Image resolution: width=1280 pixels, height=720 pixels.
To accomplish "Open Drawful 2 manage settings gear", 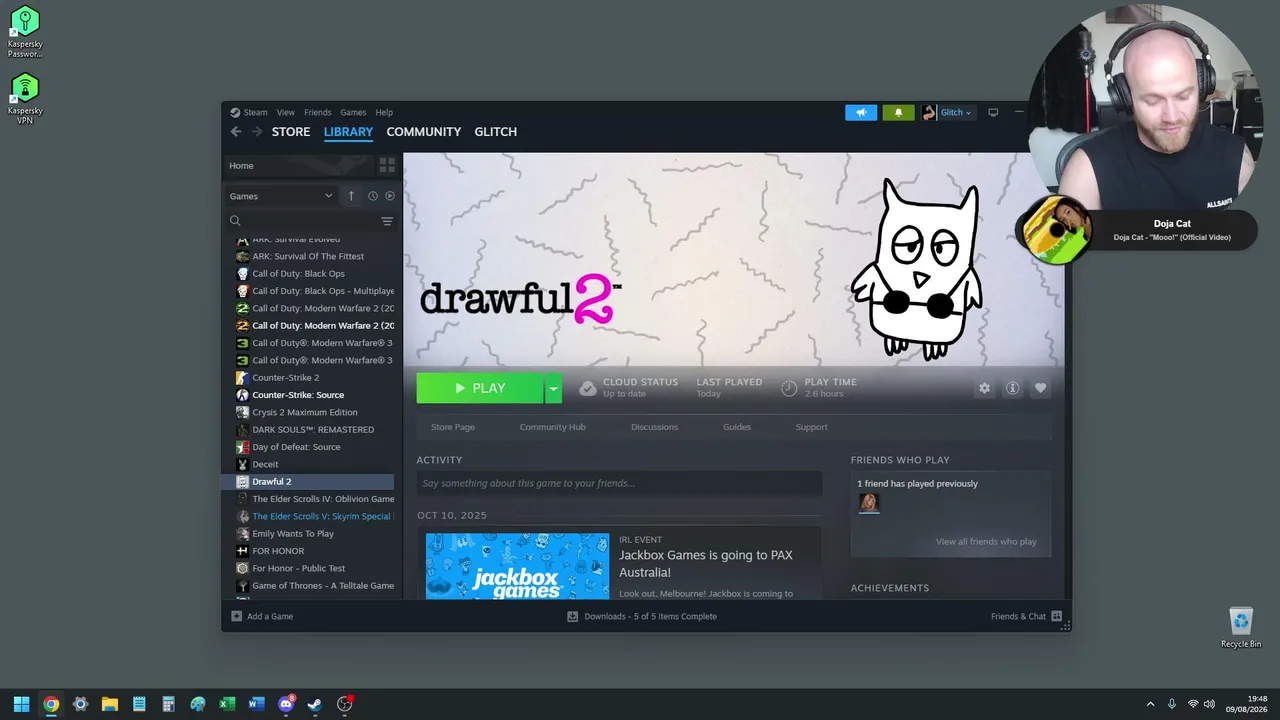I will tap(984, 388).
